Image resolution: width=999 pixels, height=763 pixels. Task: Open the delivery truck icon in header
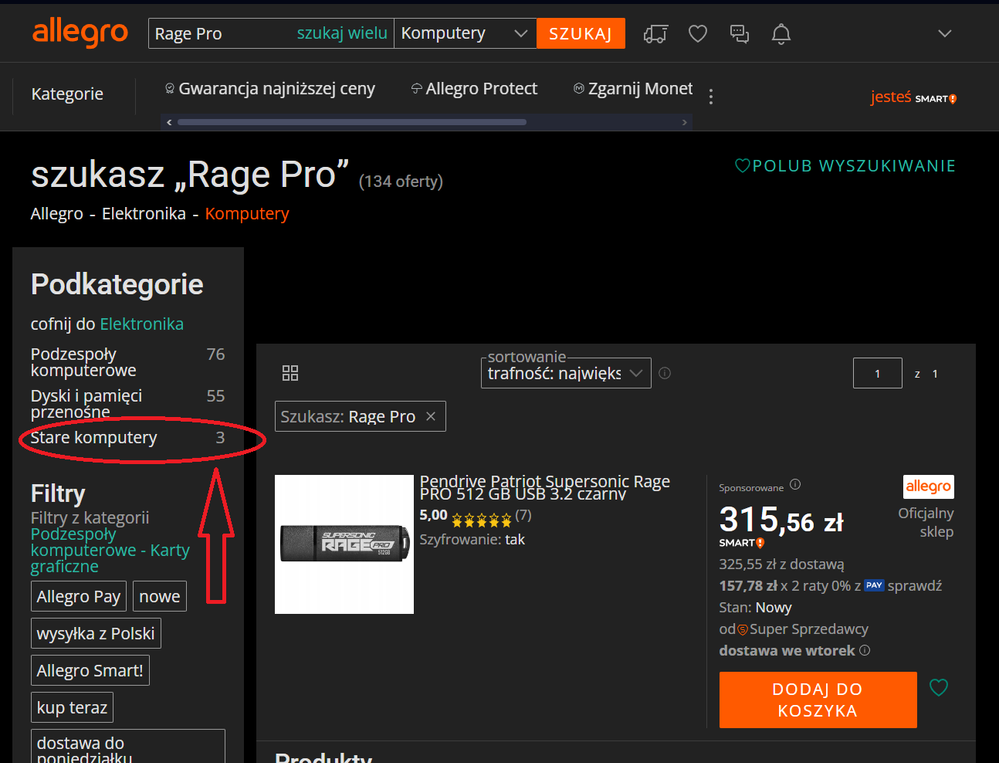656,34
